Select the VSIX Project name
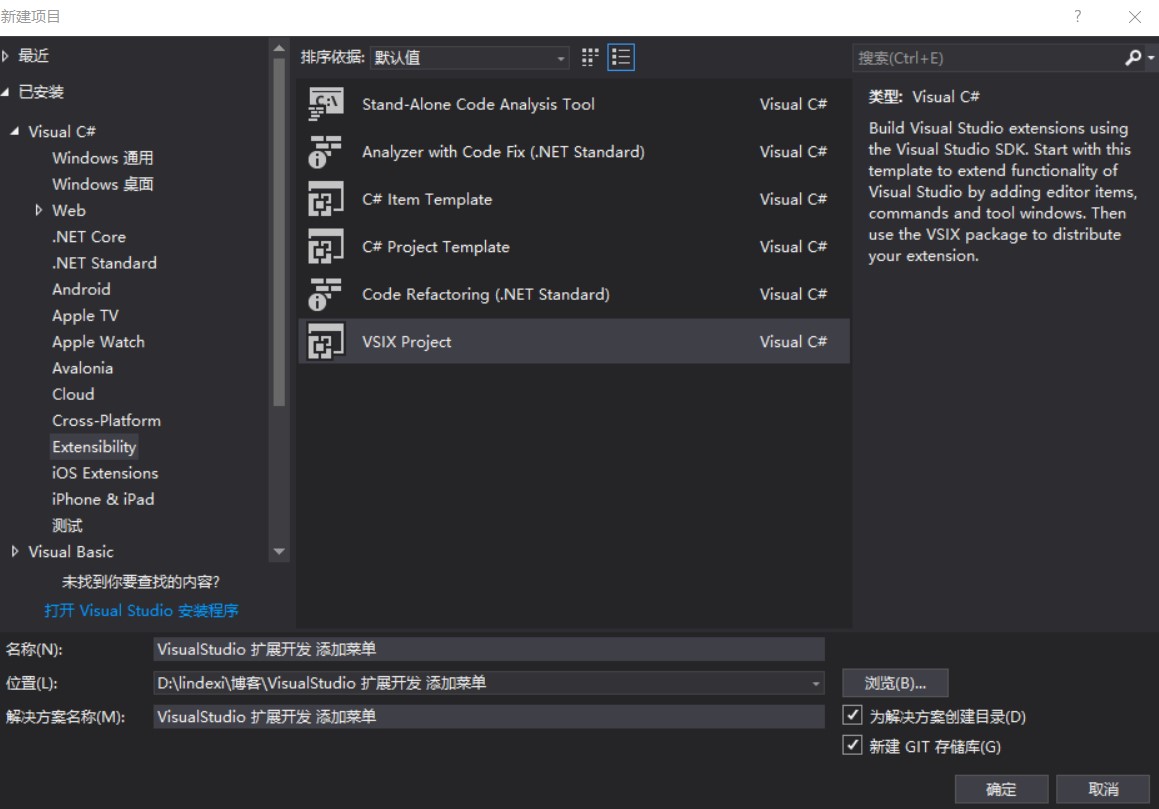Screen dimensions: 1159x809 tap(407, 342)
